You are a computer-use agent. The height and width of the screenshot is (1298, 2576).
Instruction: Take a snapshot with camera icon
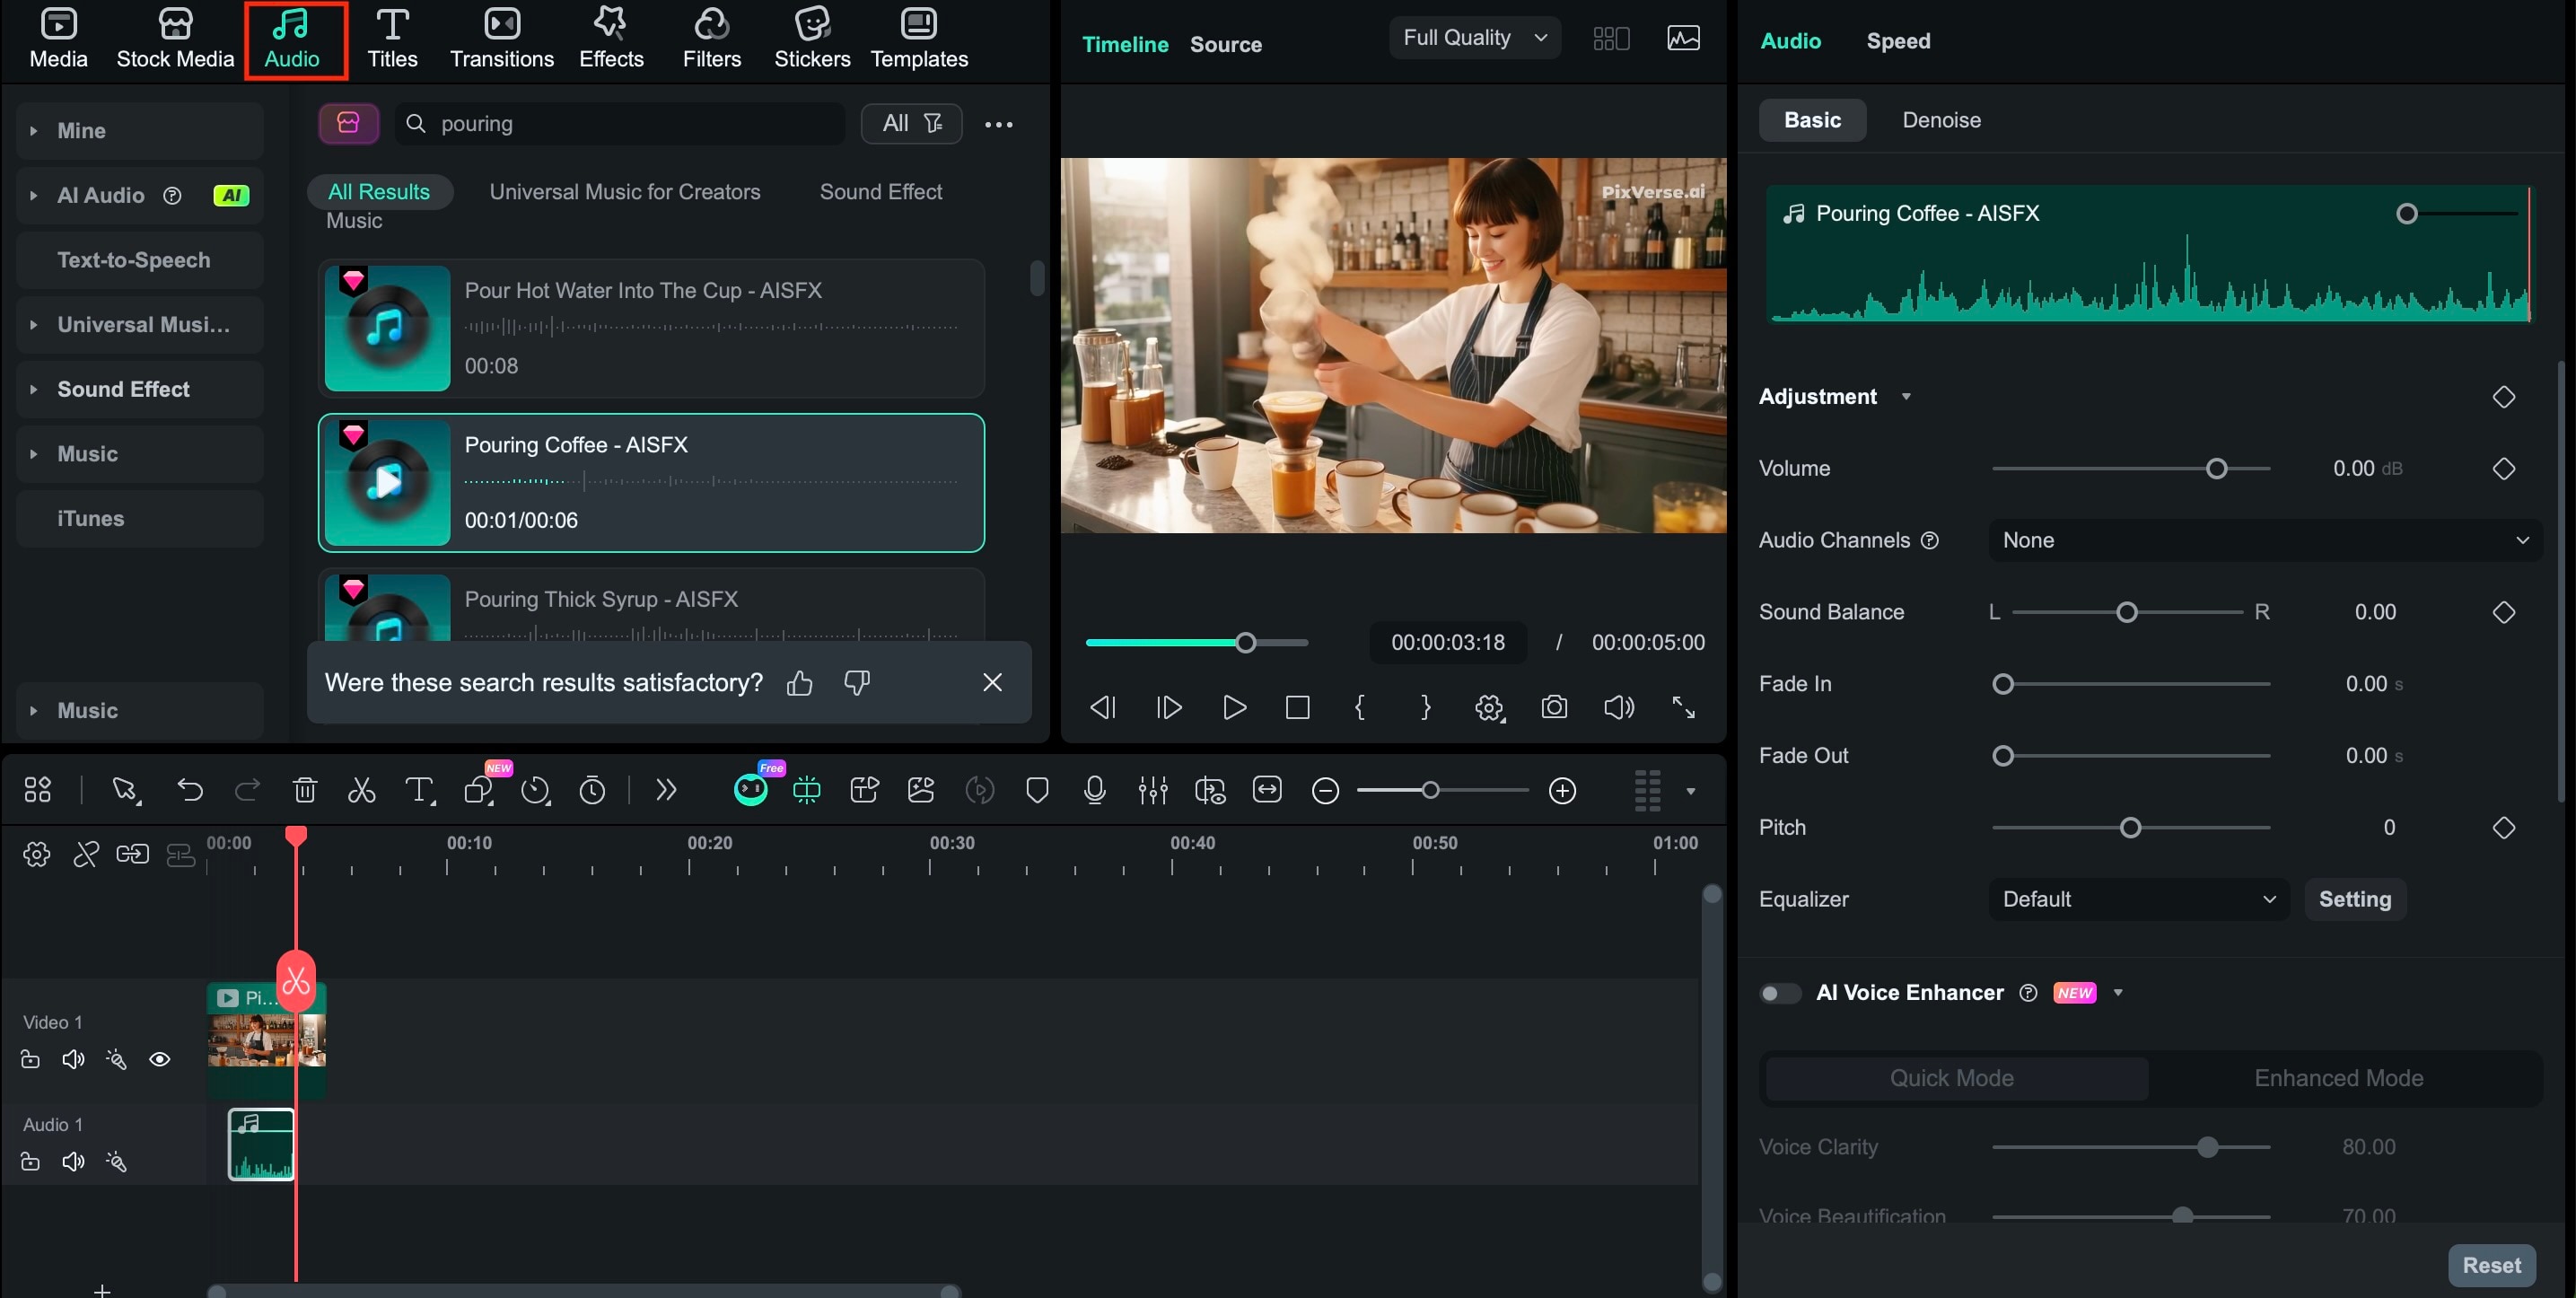coord(1553,707)
